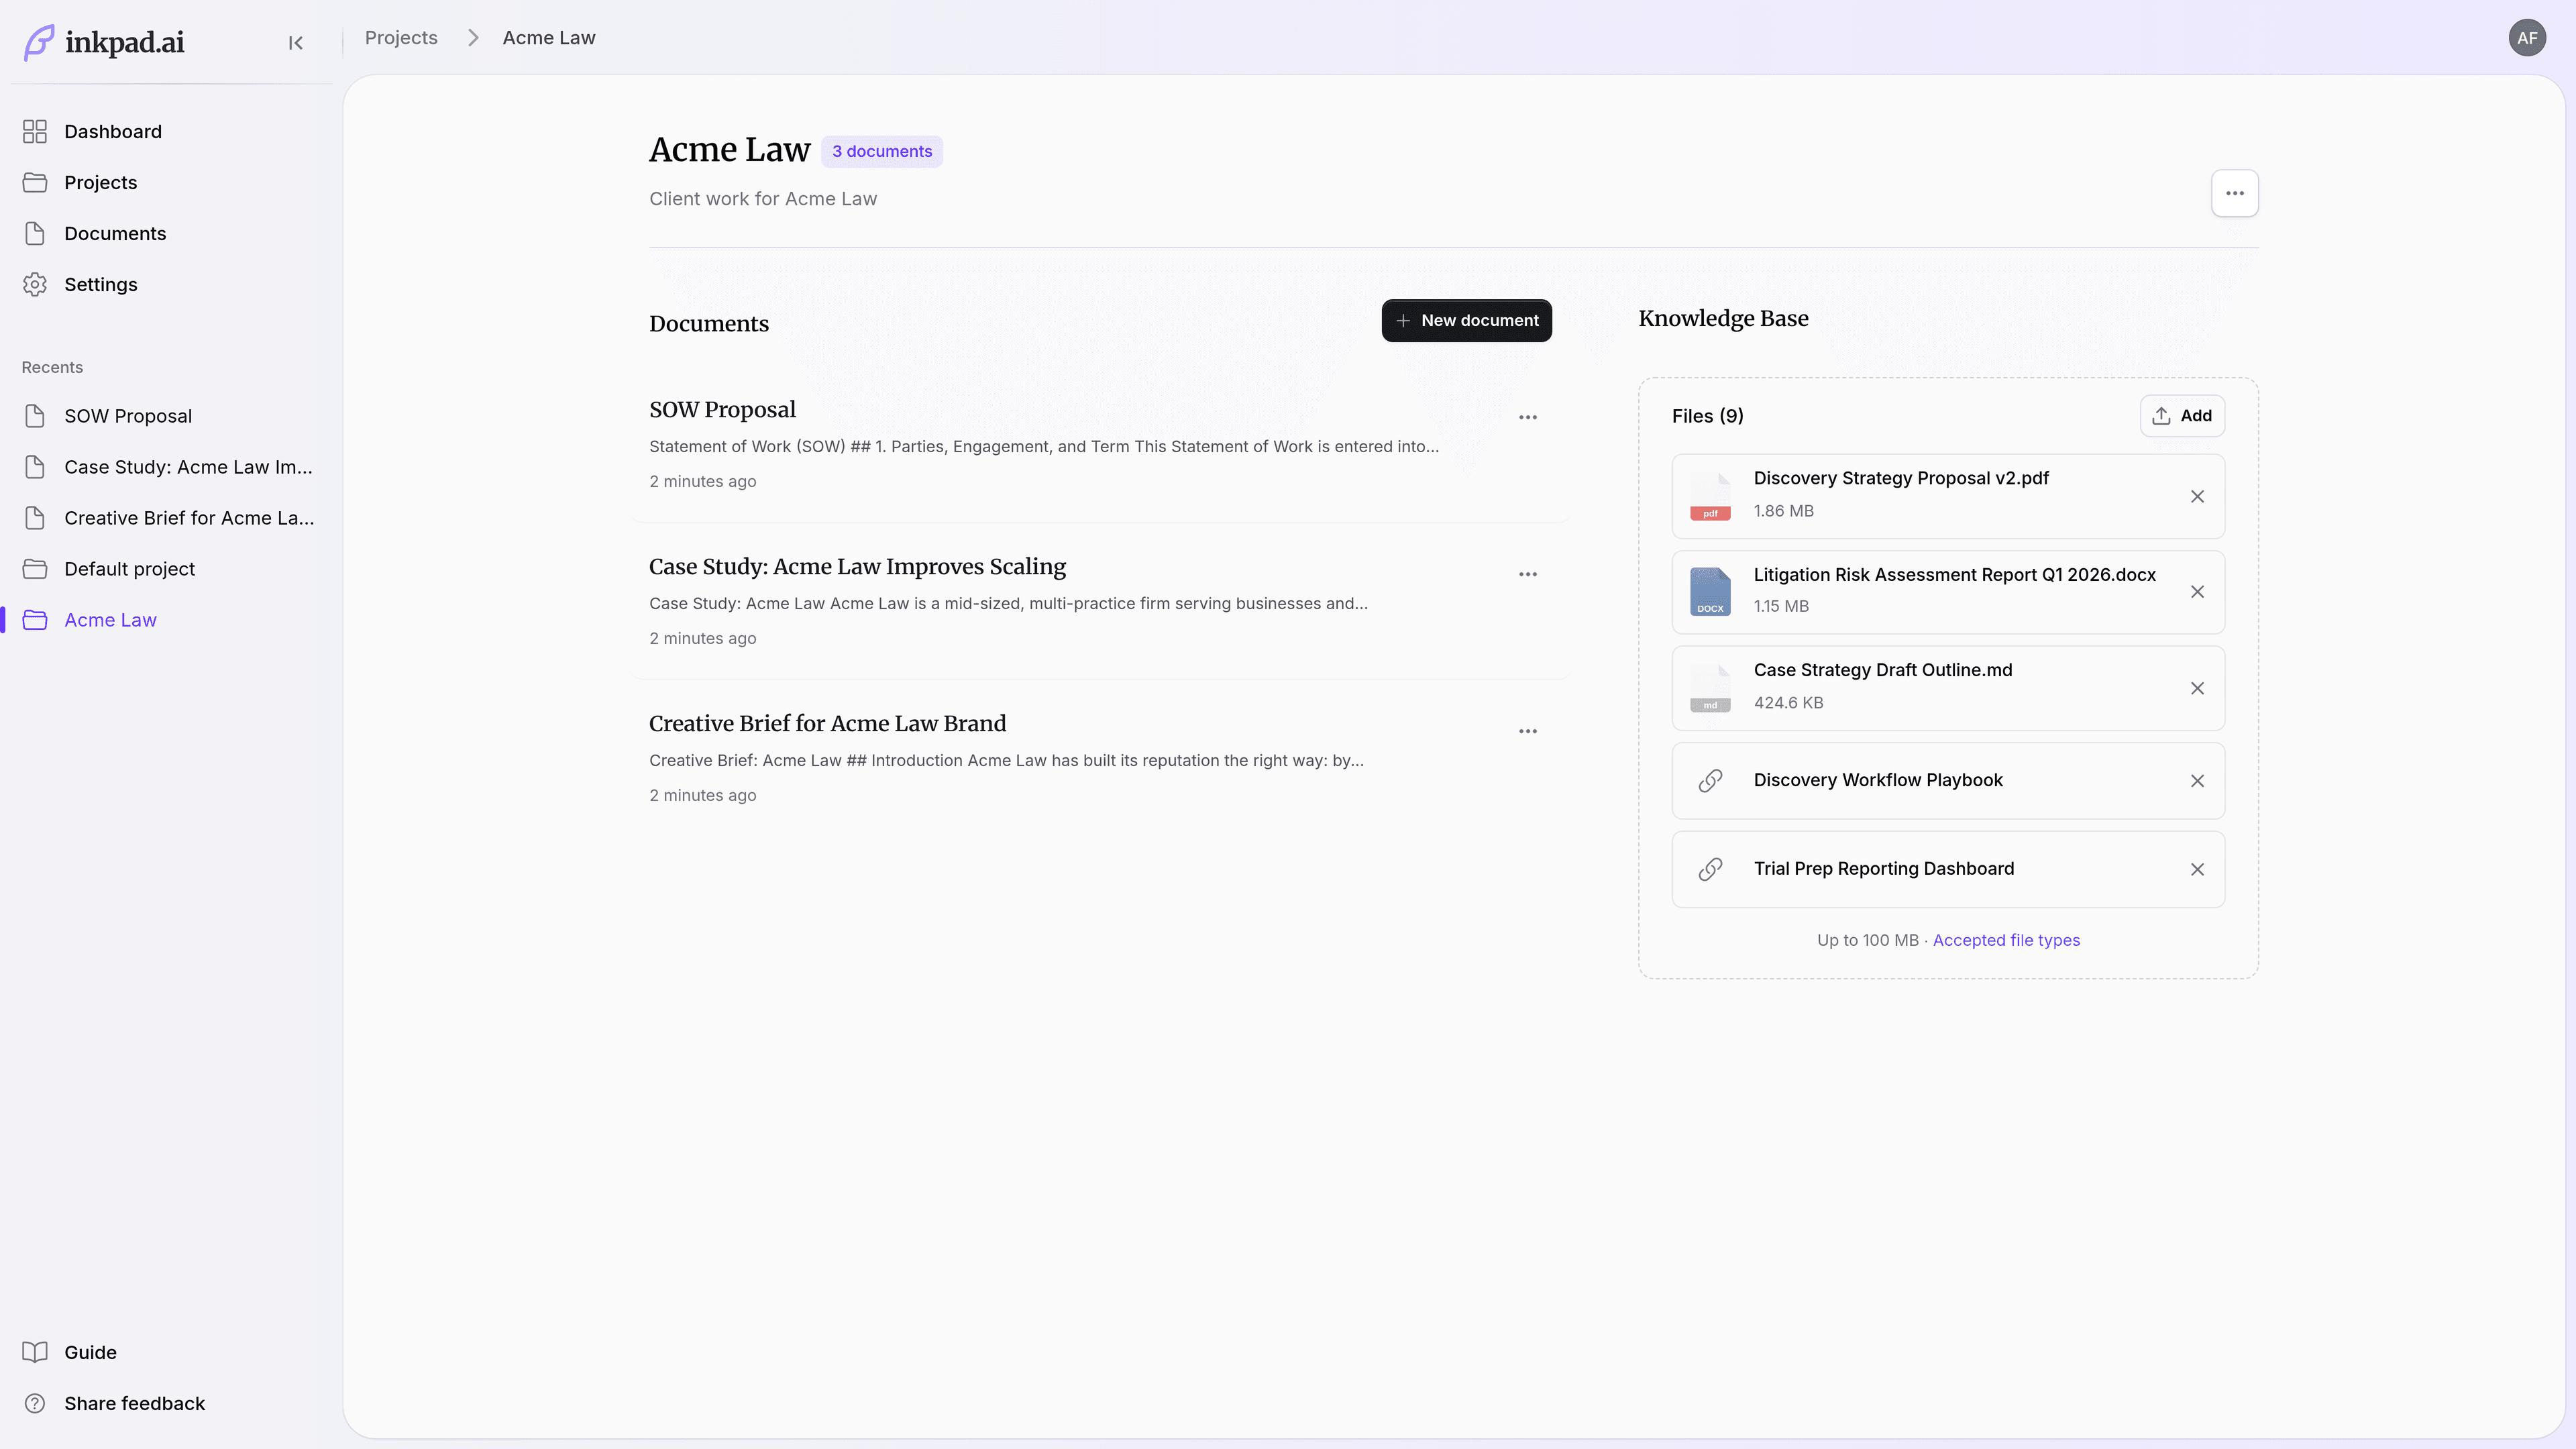This screenshot has width=2576, height=1449.
Task: Click the Case Strategy Draft md icon
Action: 1710,688
